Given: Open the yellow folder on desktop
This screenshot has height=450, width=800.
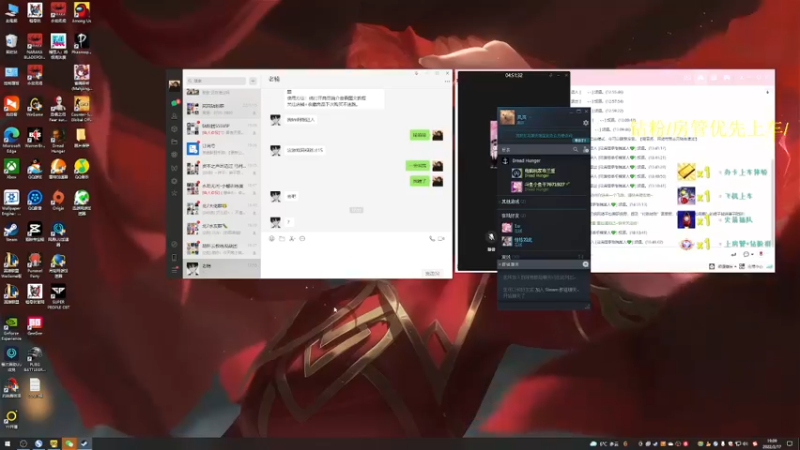Looking at the screenshot, I should tap(81, 137).
